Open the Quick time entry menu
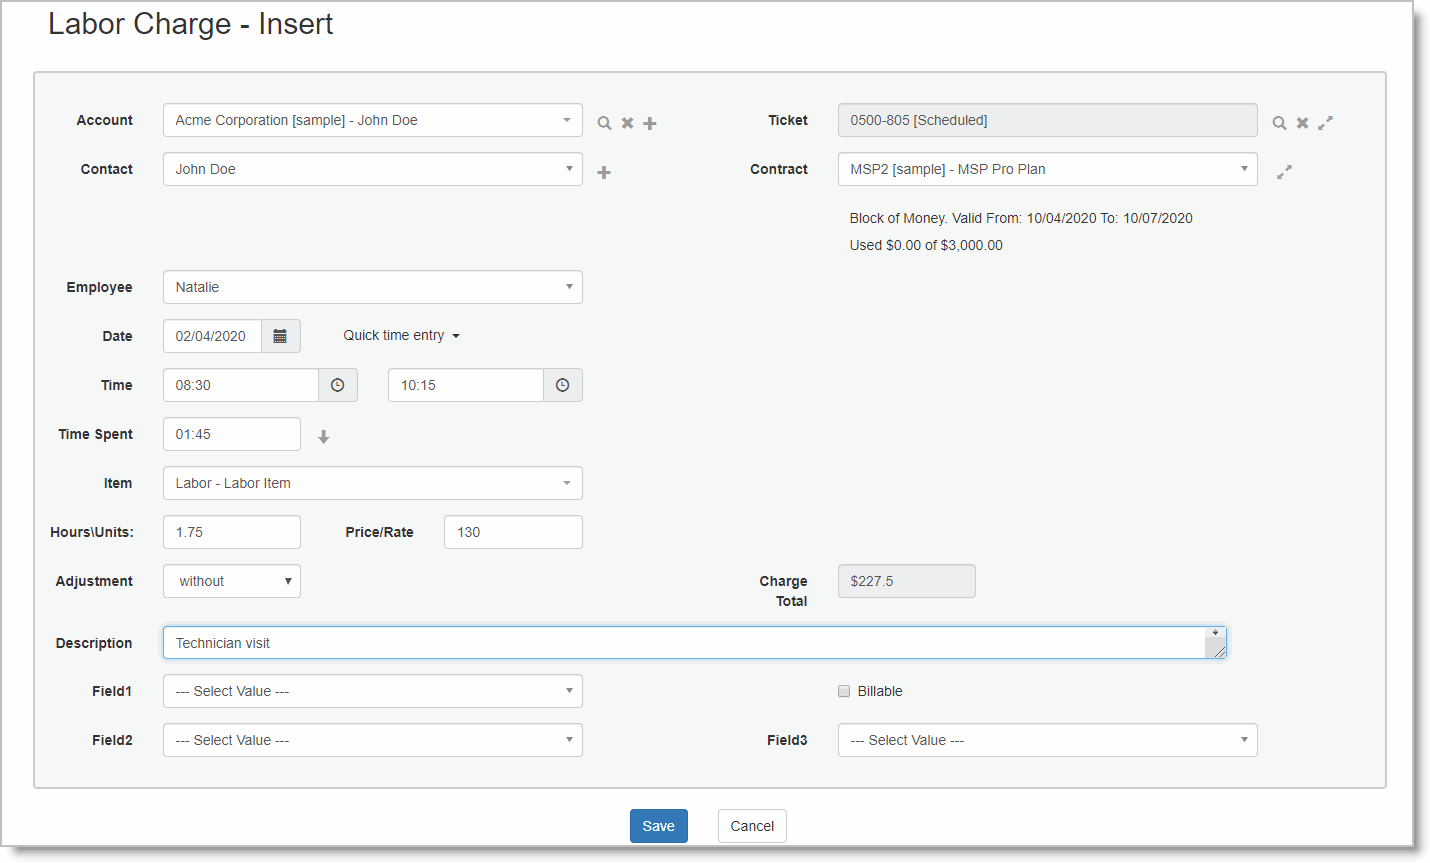The image size is (1430, 863). (401, 336)
